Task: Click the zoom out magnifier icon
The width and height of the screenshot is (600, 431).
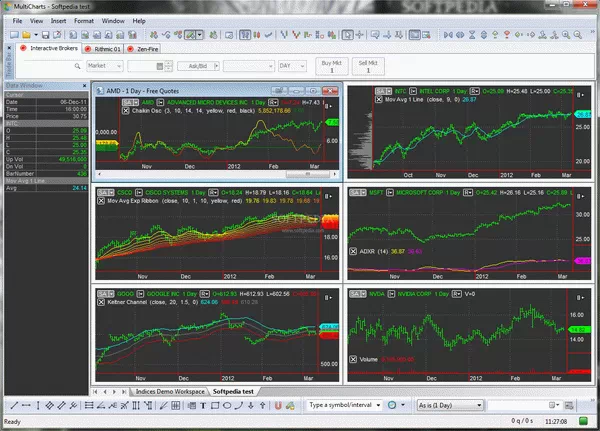Action: click(578, 35)
